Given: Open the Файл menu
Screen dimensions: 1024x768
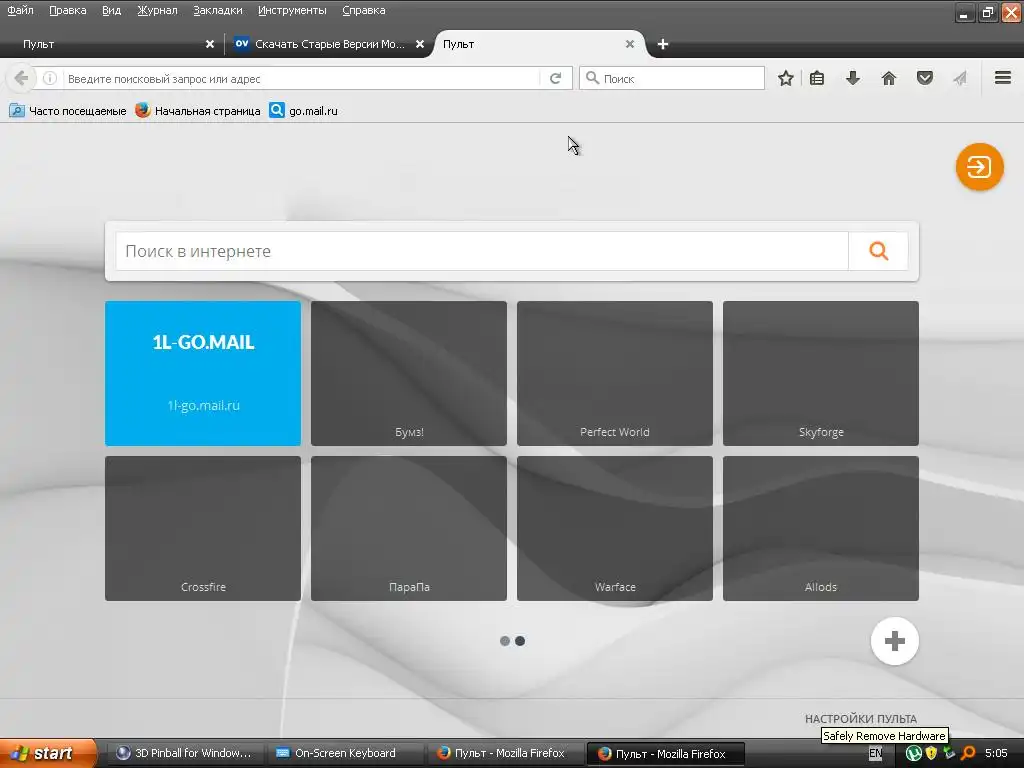Looking at the screenshot, I should click(20, 10).
